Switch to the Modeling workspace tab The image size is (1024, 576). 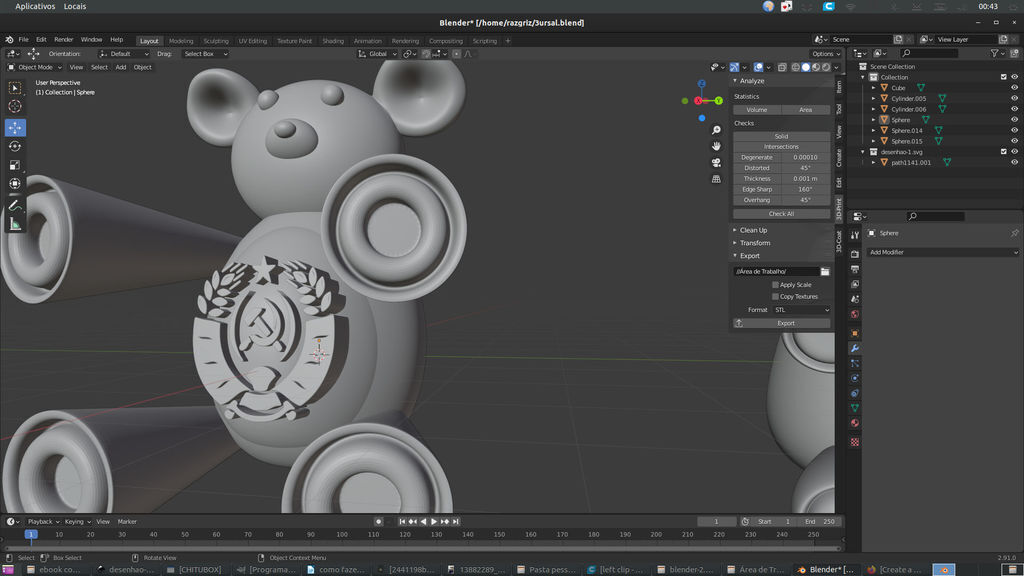point(181,41)
